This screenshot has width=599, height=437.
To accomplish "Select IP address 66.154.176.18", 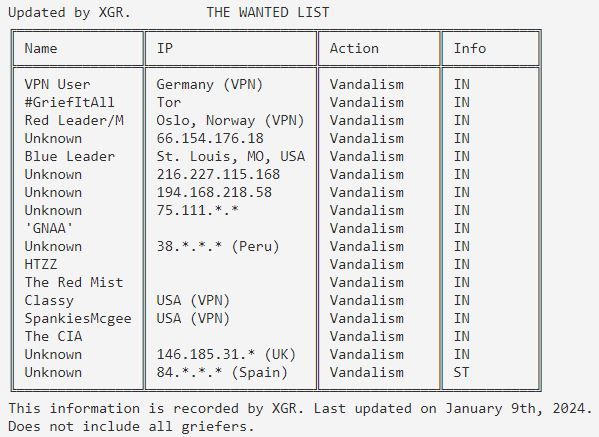I will [210, 138].
